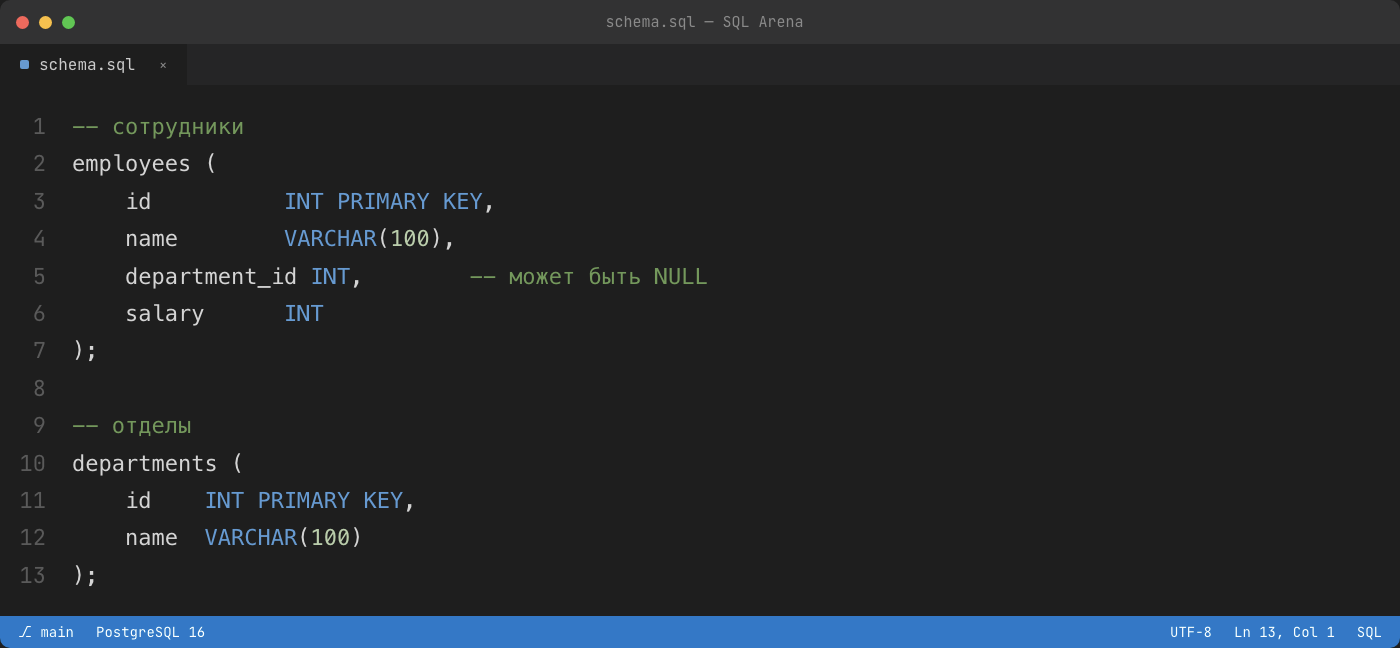Click line number 8 in the gutter
Screen dimensions: 1400x648
pos(39,389)
